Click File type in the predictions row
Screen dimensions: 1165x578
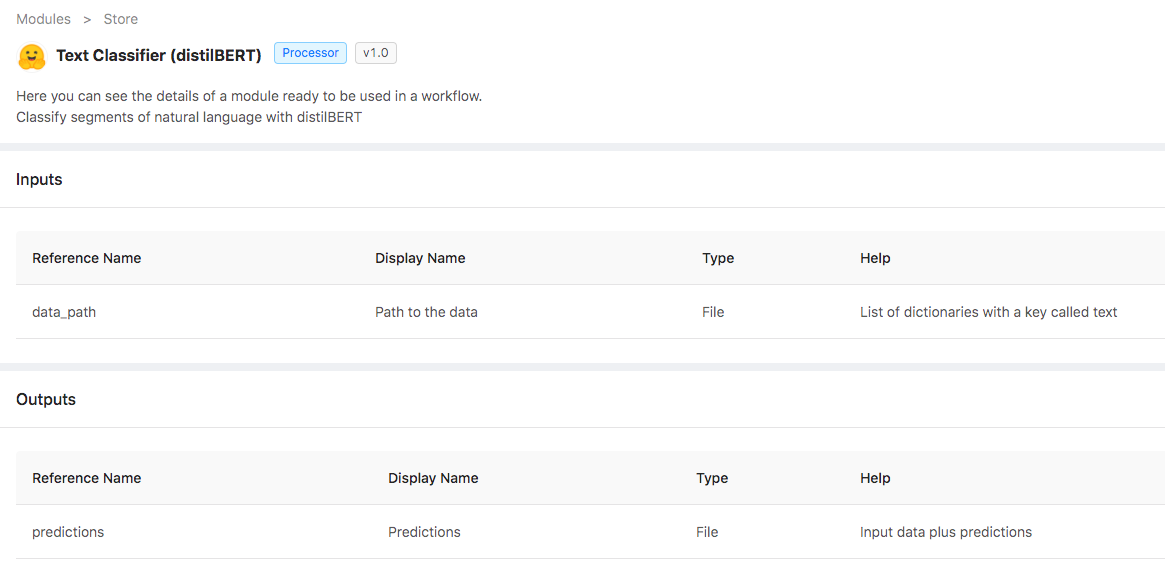707,532
